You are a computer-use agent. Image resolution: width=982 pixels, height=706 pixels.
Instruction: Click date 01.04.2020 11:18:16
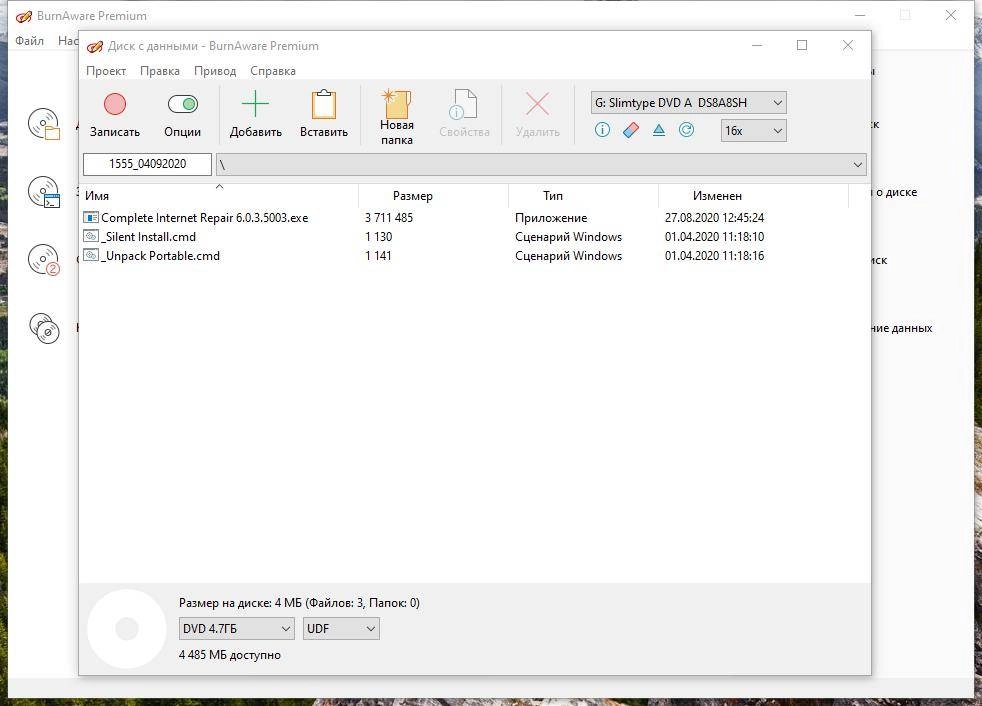pos(715,256)
